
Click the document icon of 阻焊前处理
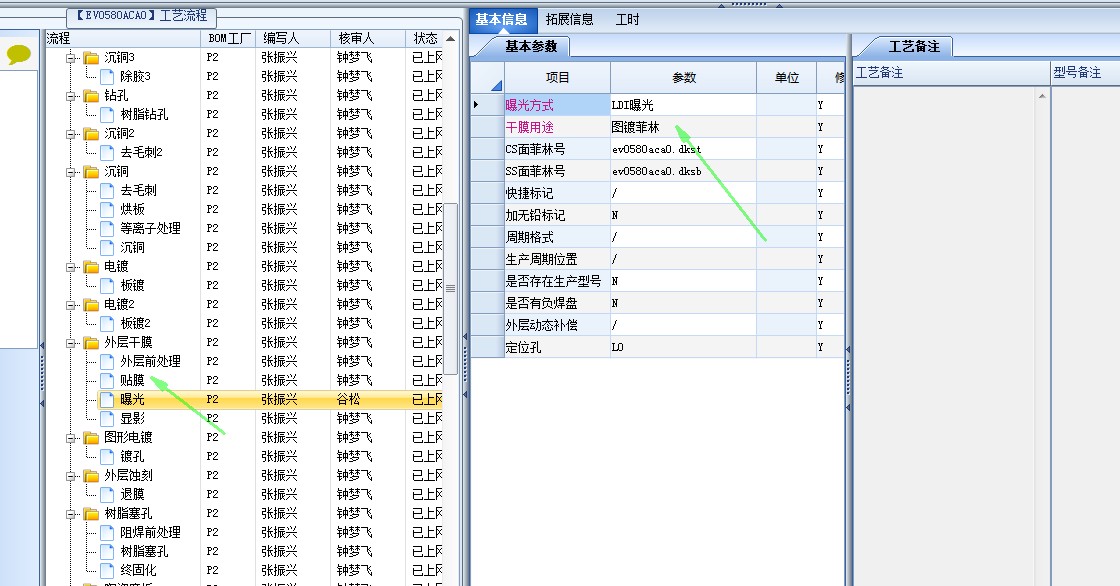[x=107, y=532]
